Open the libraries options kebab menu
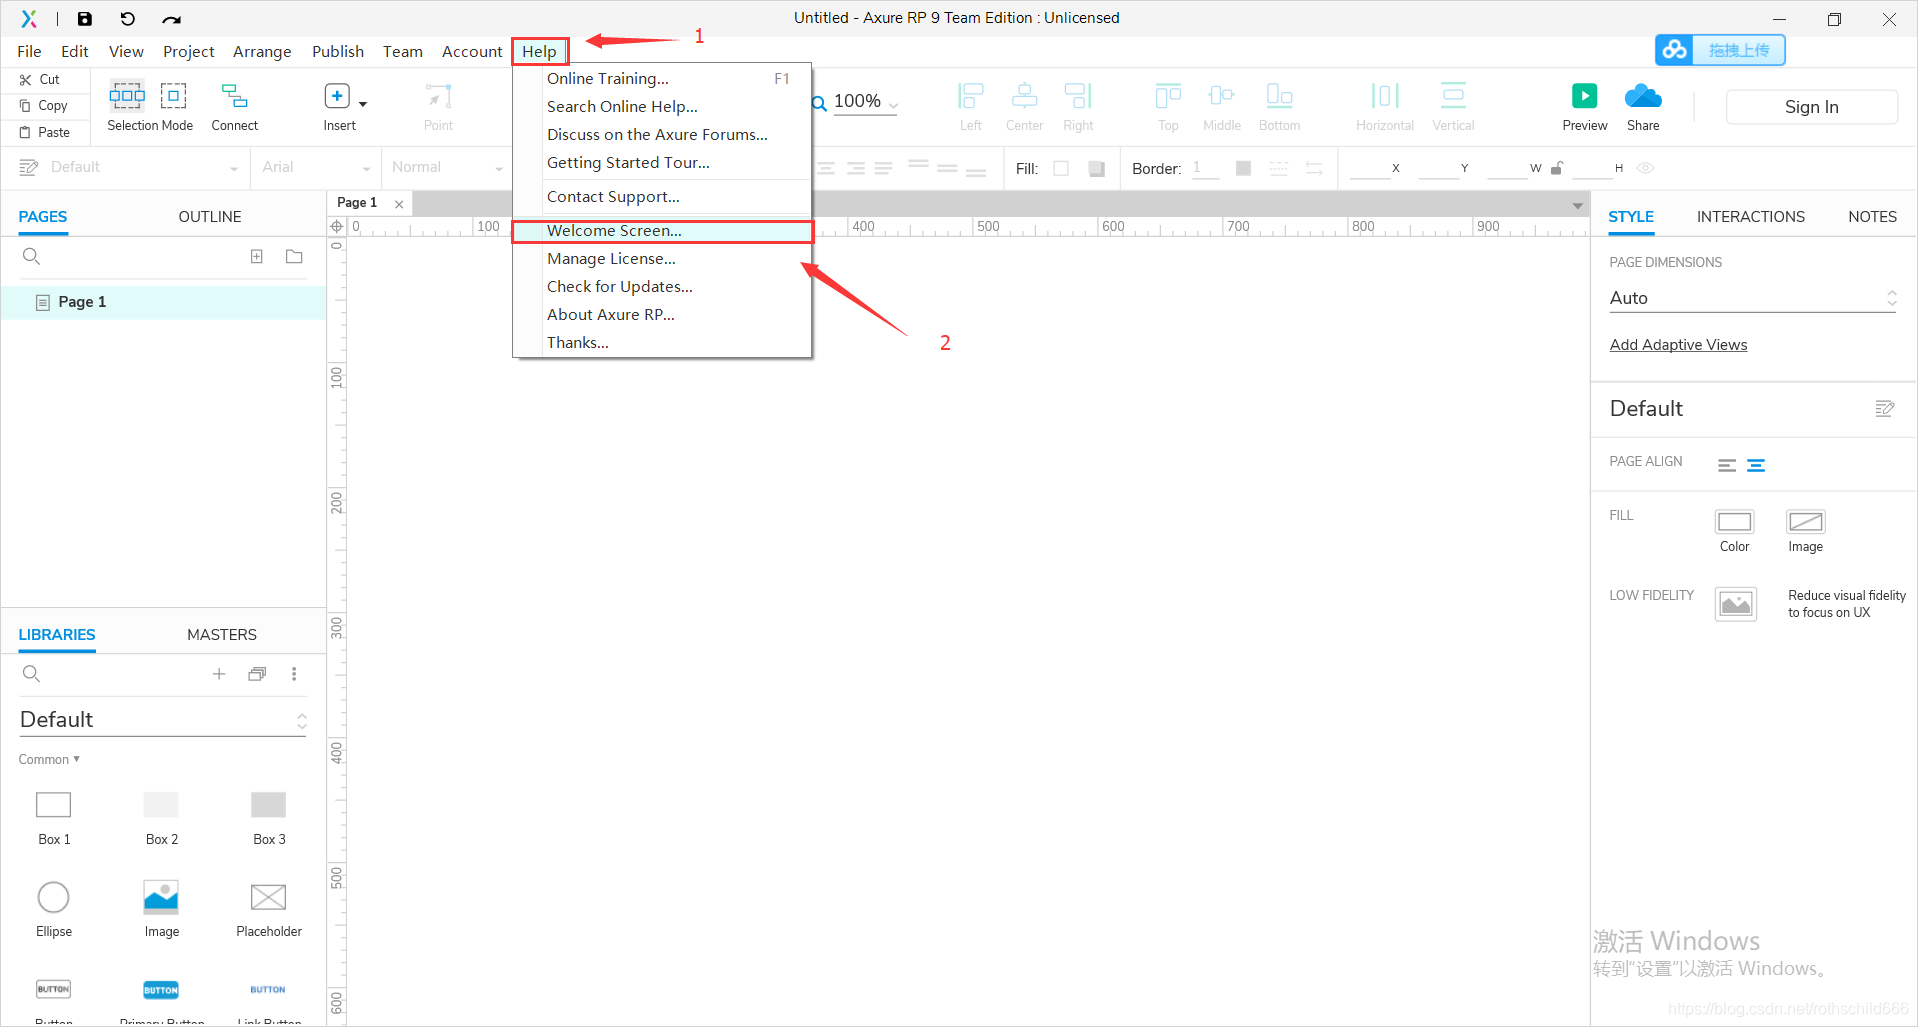 coord(294,674)
